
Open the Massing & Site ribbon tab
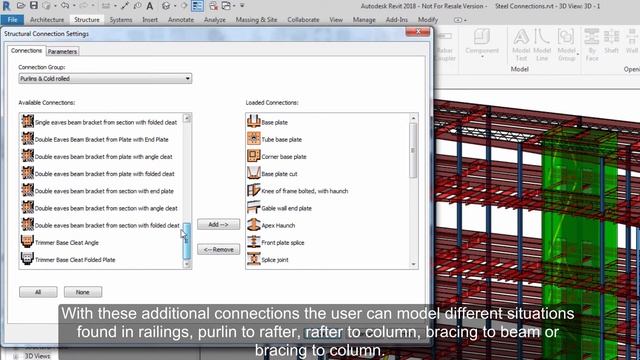coord(256,20)
